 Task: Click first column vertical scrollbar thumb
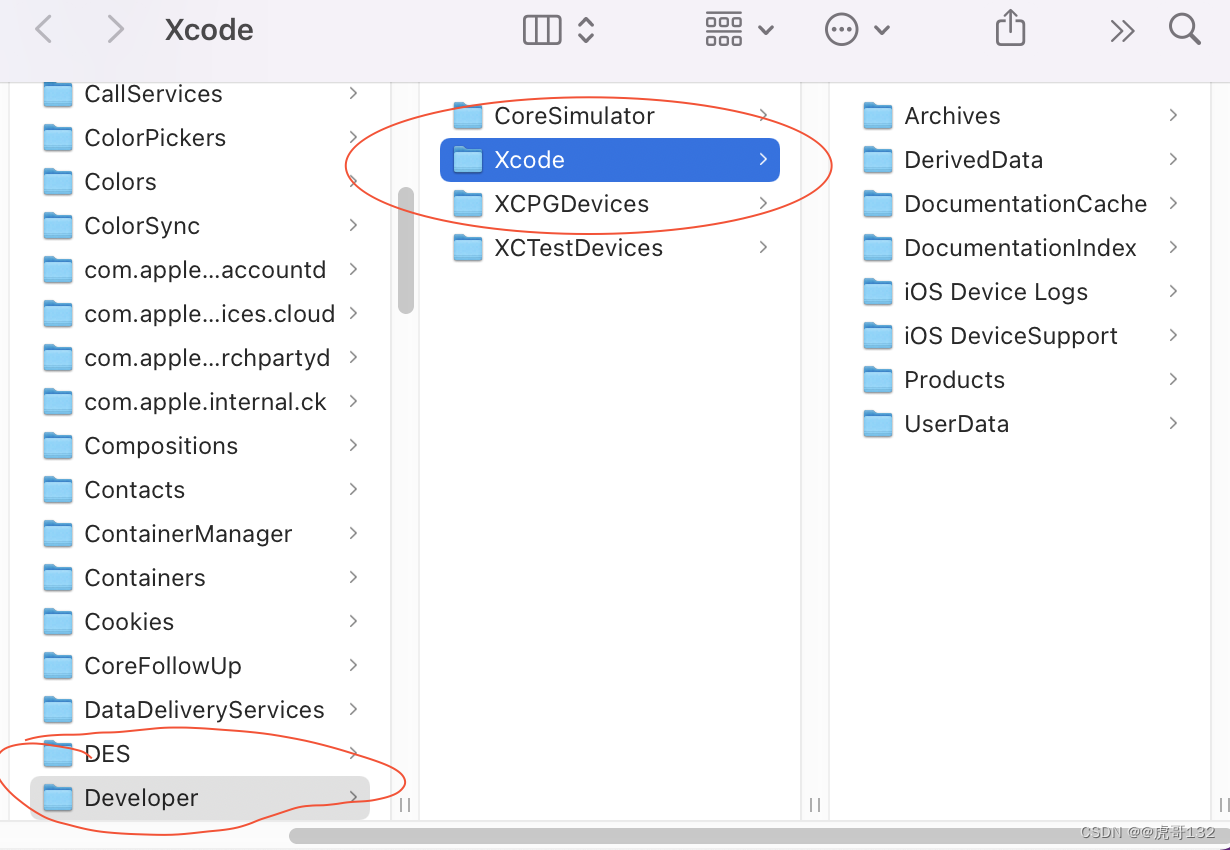click(405, 250)
